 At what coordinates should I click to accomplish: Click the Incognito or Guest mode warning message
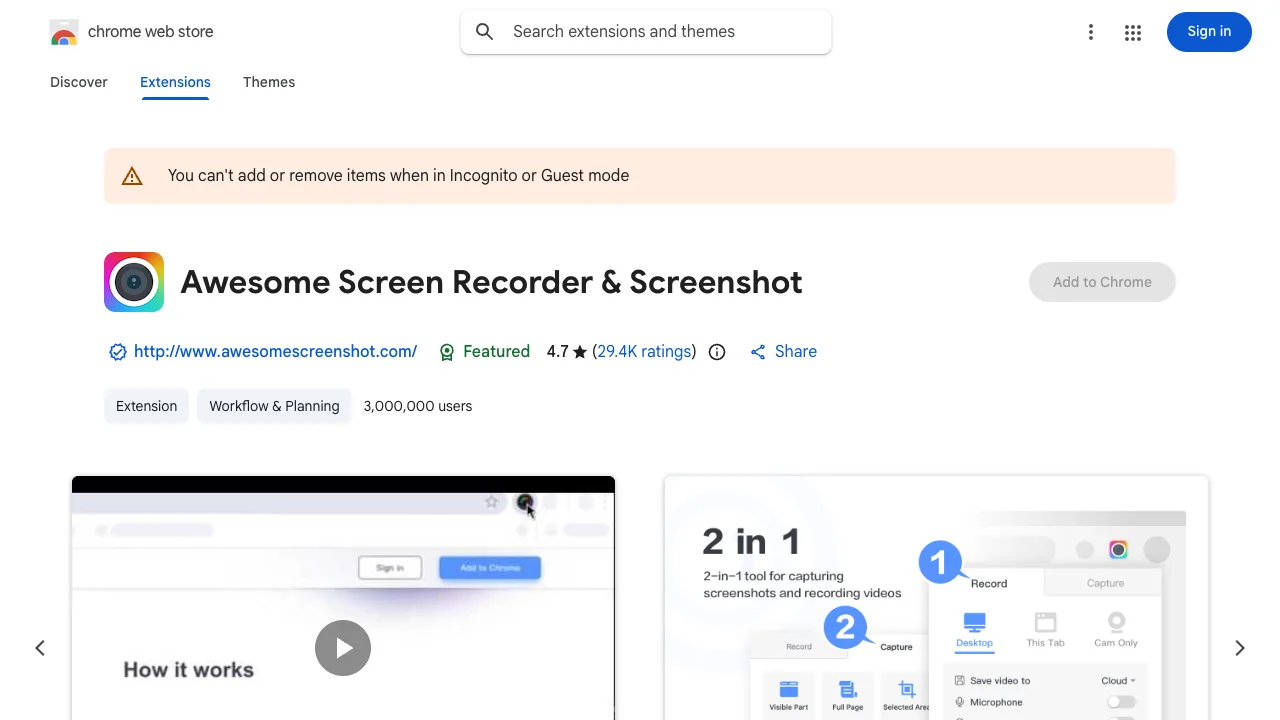[398, 176]
